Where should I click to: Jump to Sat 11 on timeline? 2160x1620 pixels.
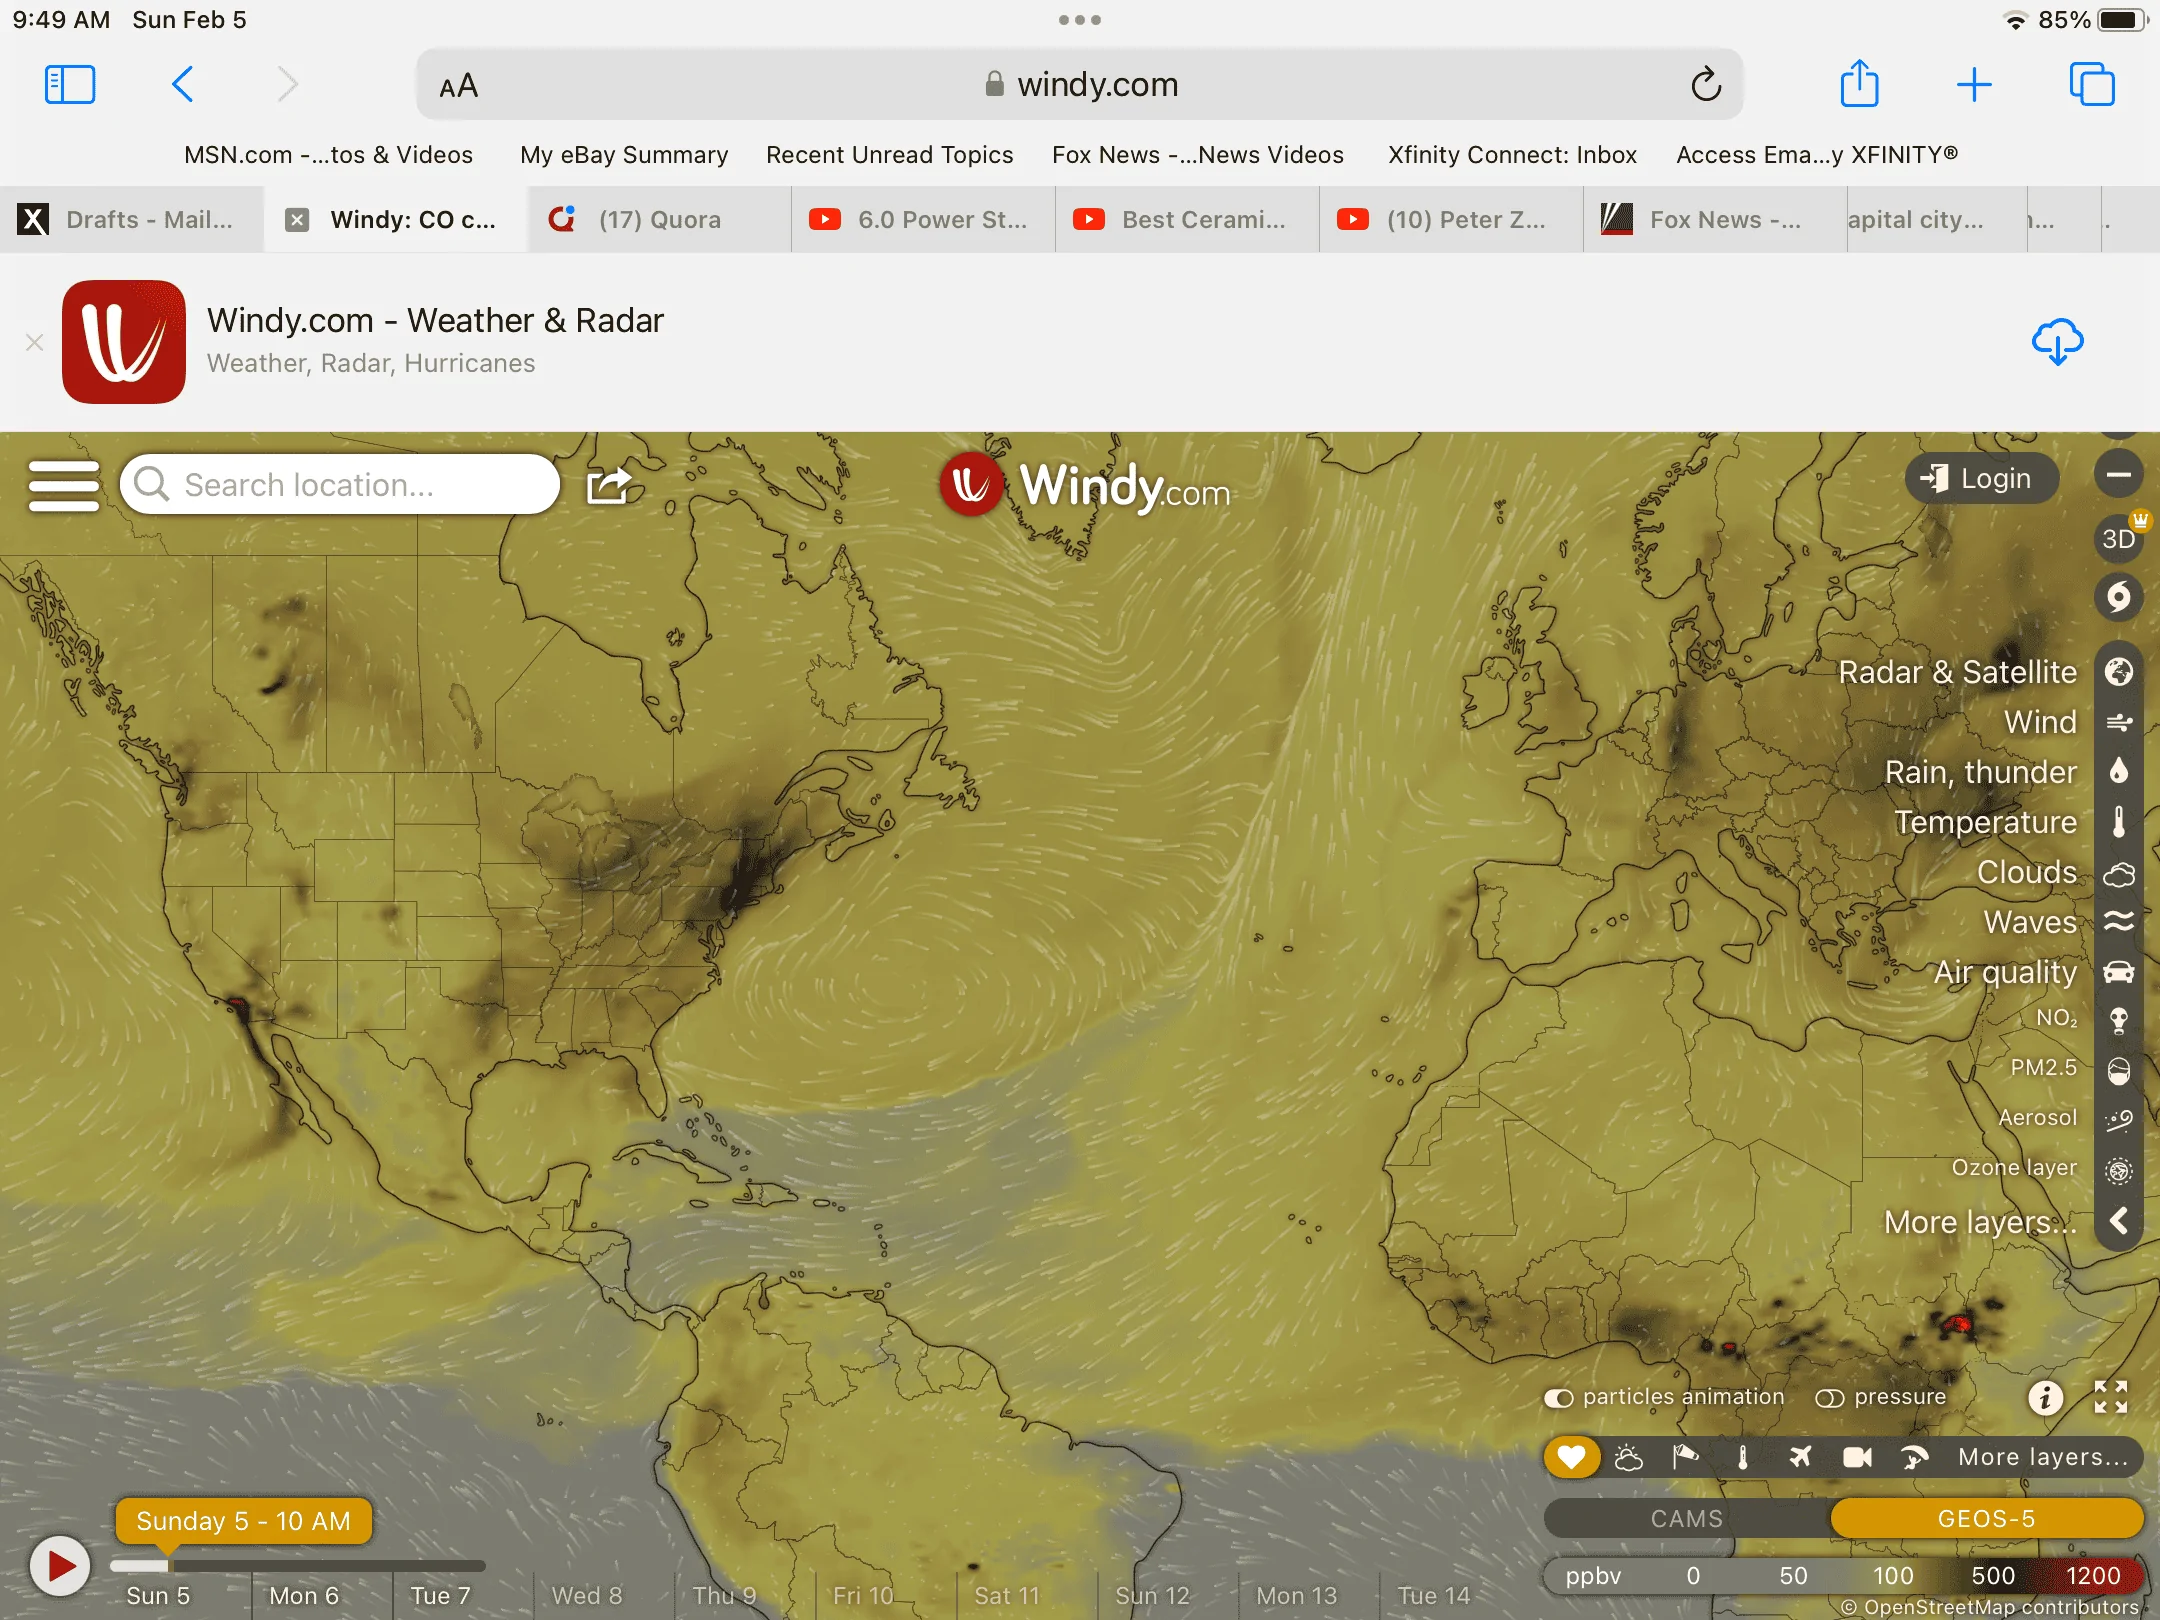[1007, 1596]
